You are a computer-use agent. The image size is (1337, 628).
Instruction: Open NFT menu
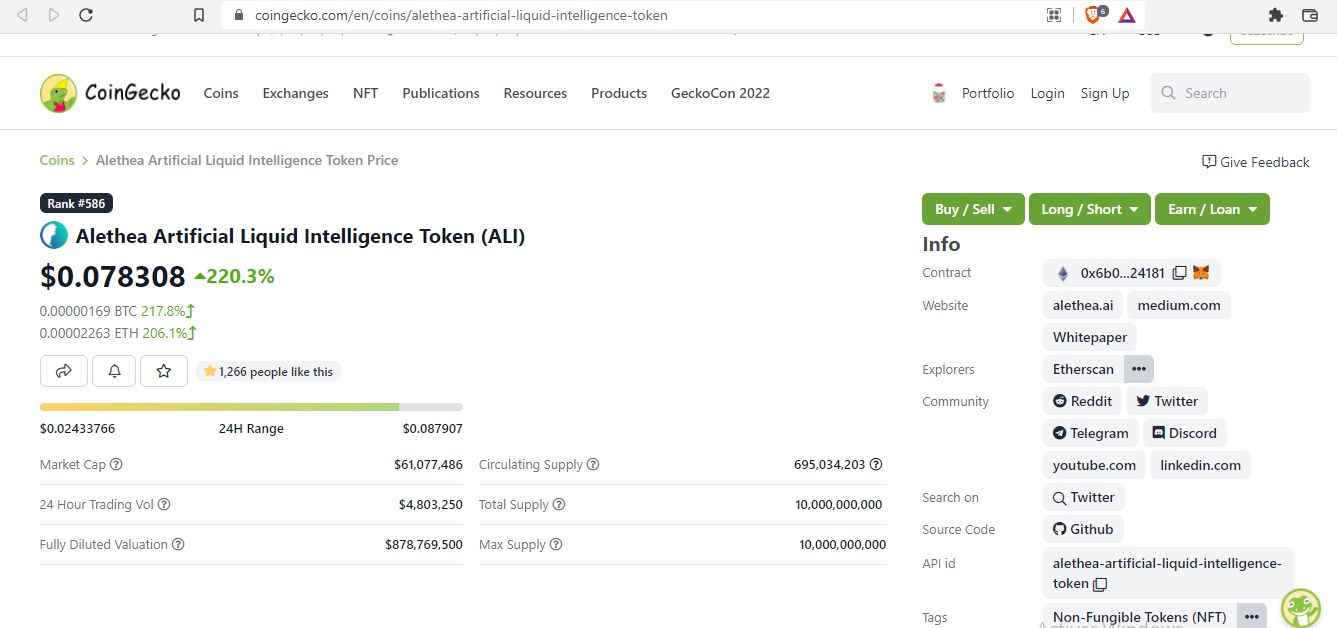pyautogui.click(x=365, y=93)
